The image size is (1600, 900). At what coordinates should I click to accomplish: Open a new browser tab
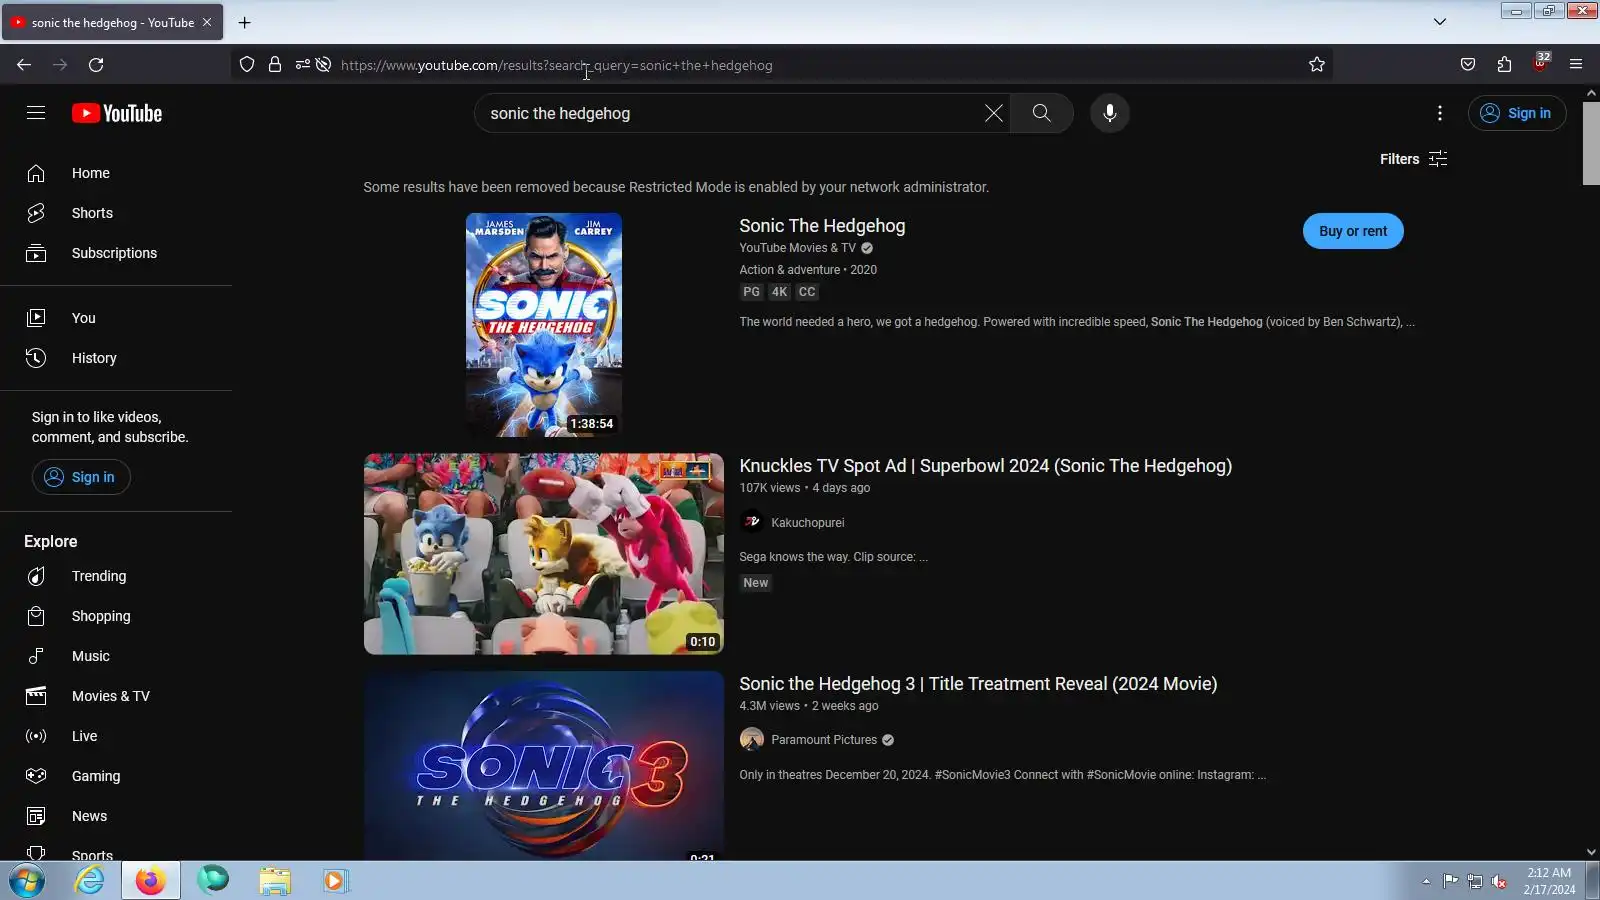point(244,22)
